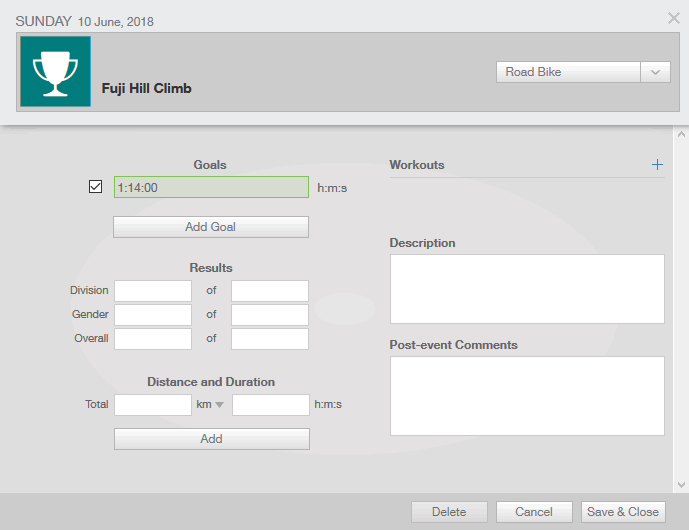Click the SUNDAY day label
This screenshot has height=530, width=689.
point(44,21)
